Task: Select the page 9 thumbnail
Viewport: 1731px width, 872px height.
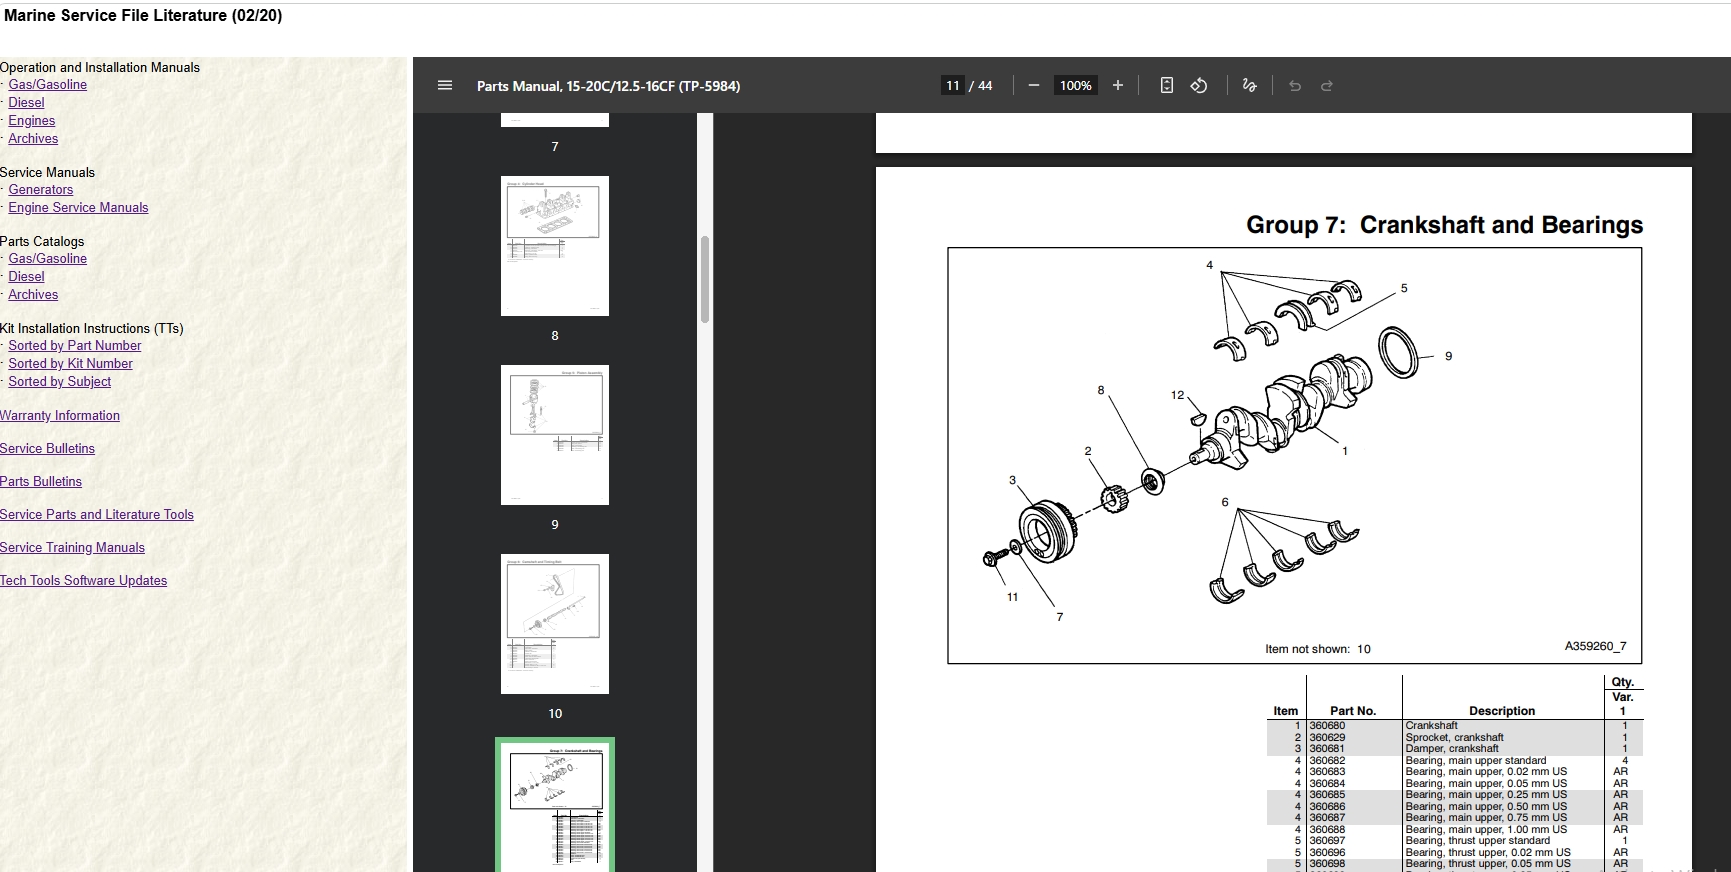Action: 555,435
